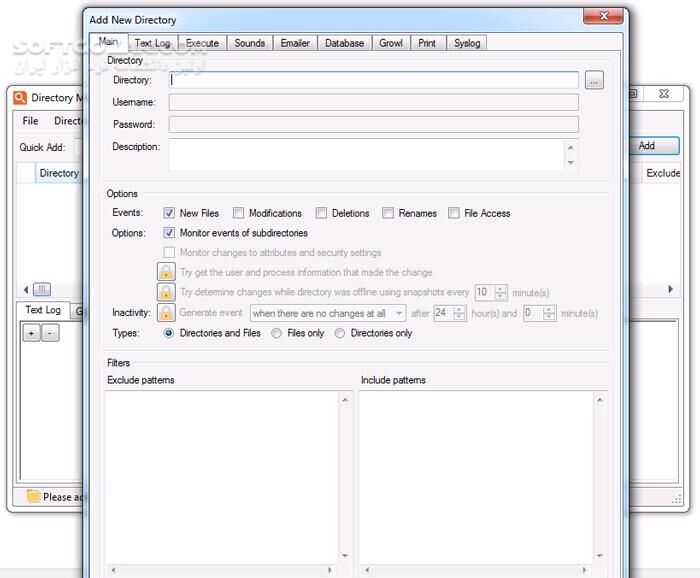
Task: Click inside the Directory path field
Action: (374, 80)
